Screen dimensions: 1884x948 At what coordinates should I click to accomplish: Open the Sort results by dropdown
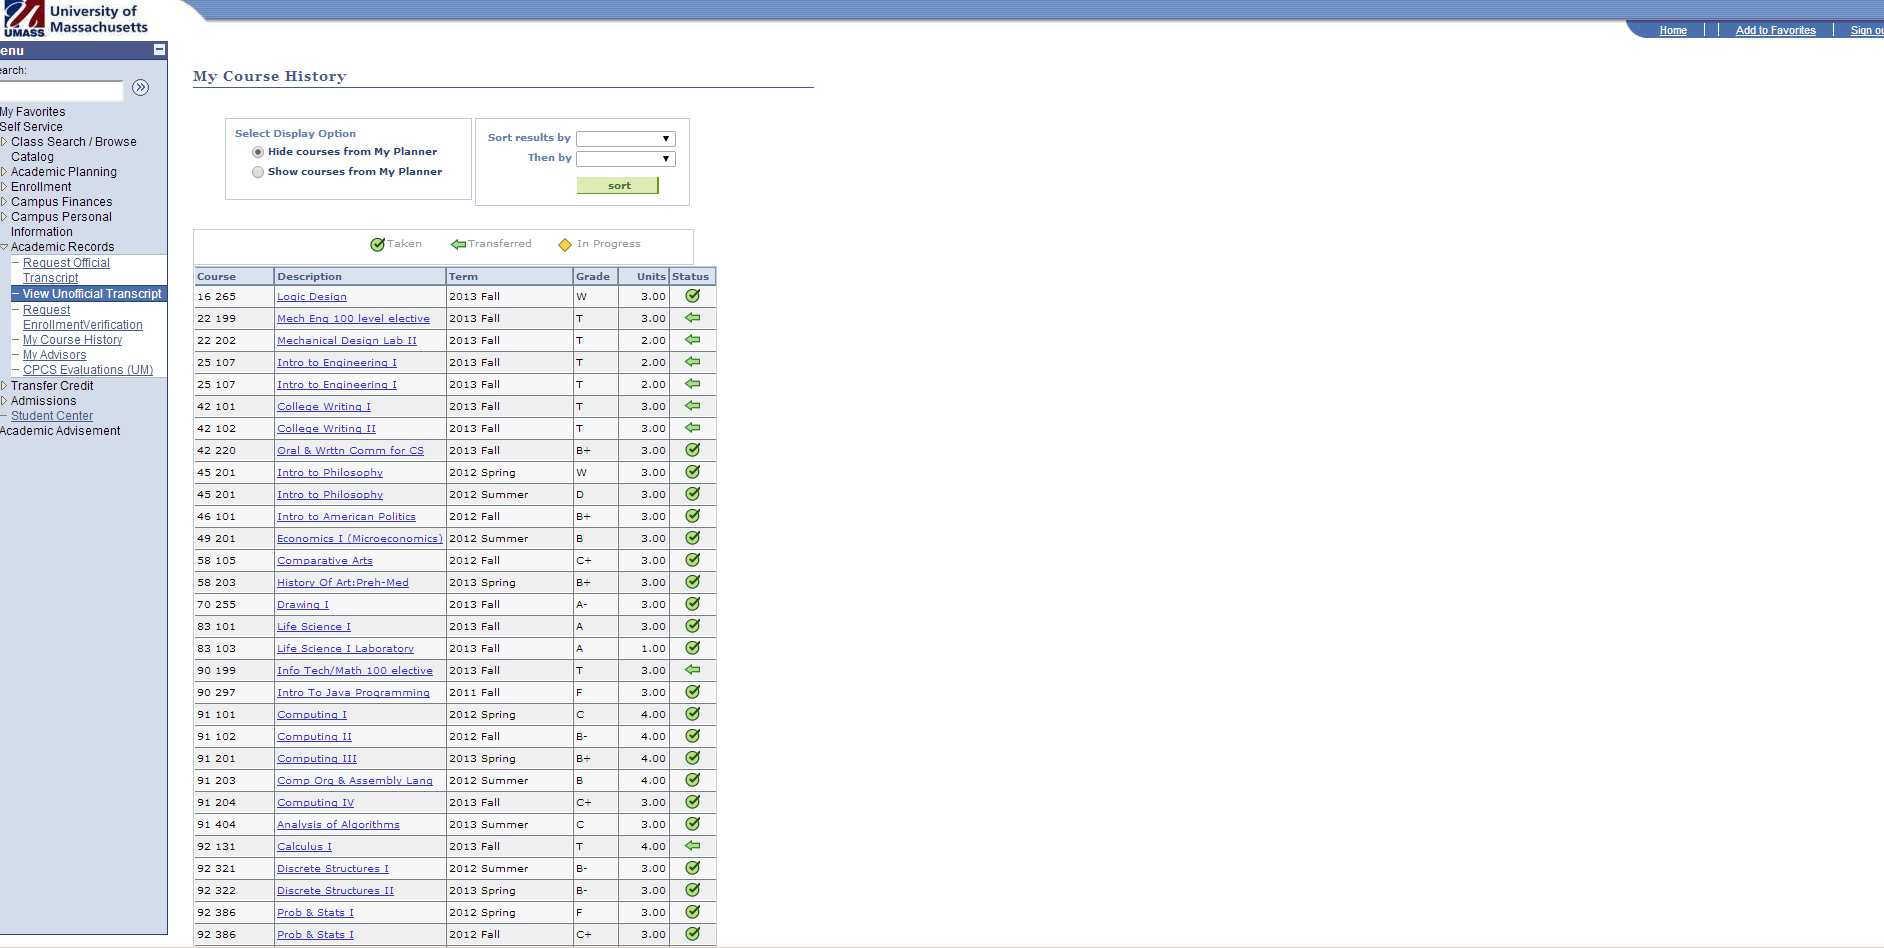coord(625,139)
